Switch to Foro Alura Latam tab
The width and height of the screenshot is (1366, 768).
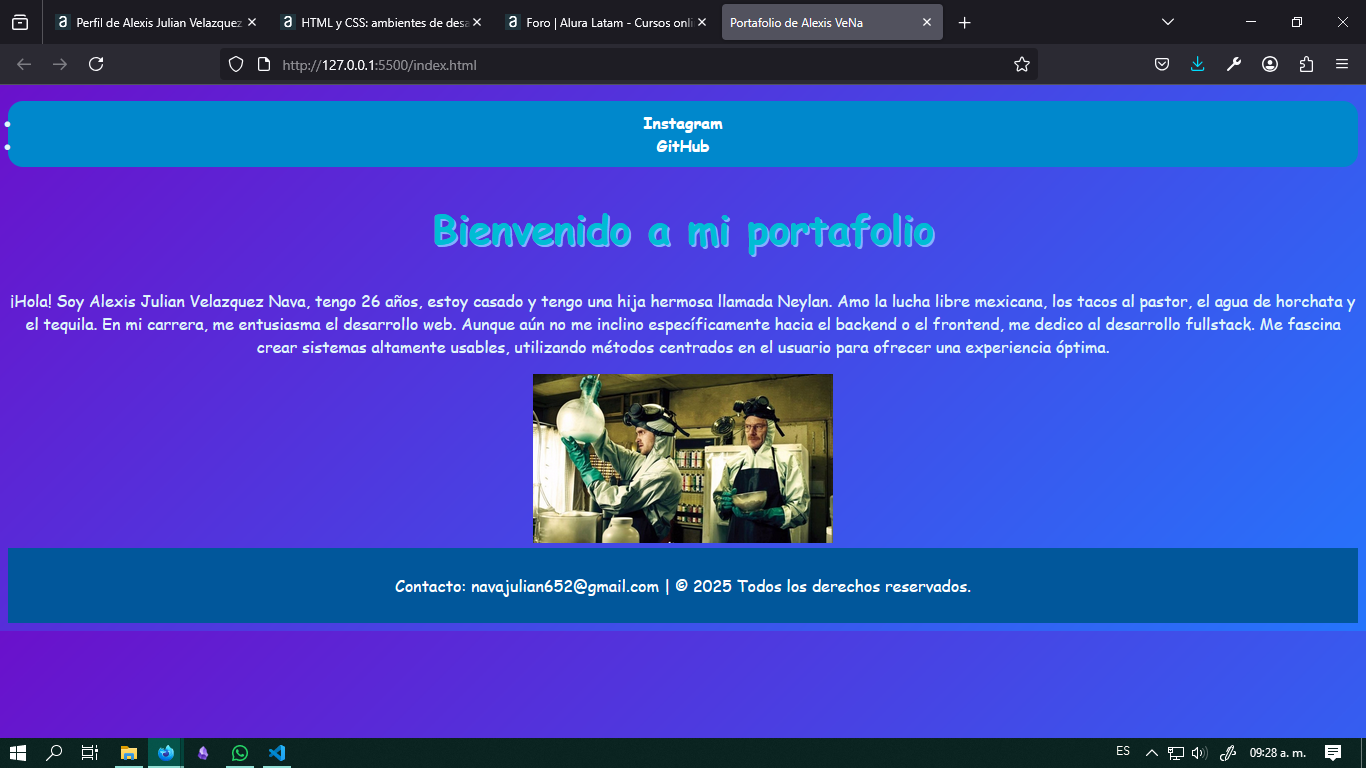coord(607,22)
